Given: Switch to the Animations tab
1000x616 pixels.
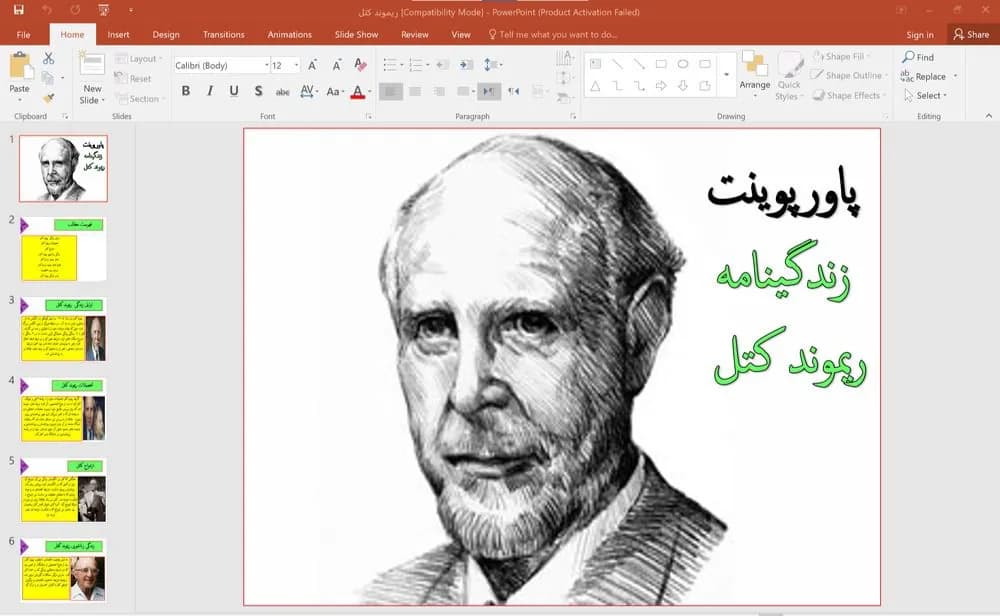Looking at the screenshot, I should [x=290, y=34].
